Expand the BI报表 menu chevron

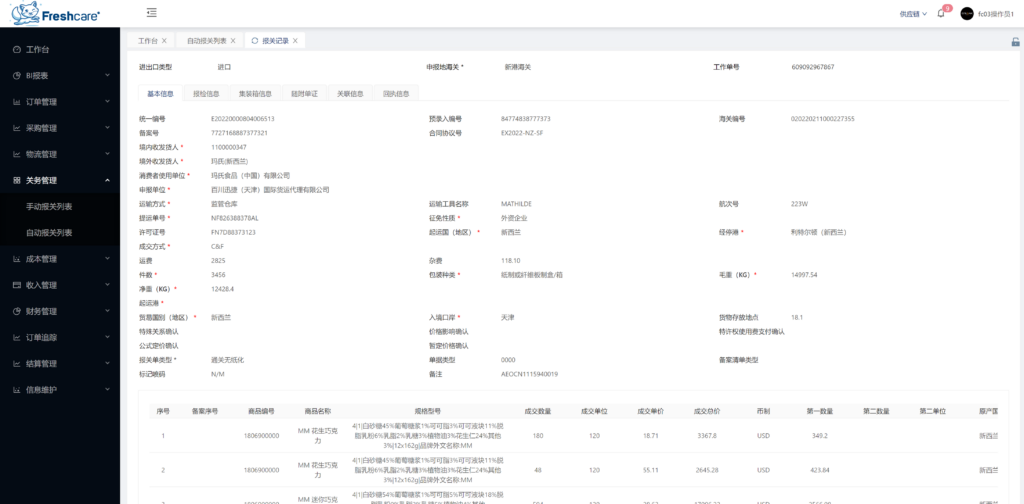(107, 76)
